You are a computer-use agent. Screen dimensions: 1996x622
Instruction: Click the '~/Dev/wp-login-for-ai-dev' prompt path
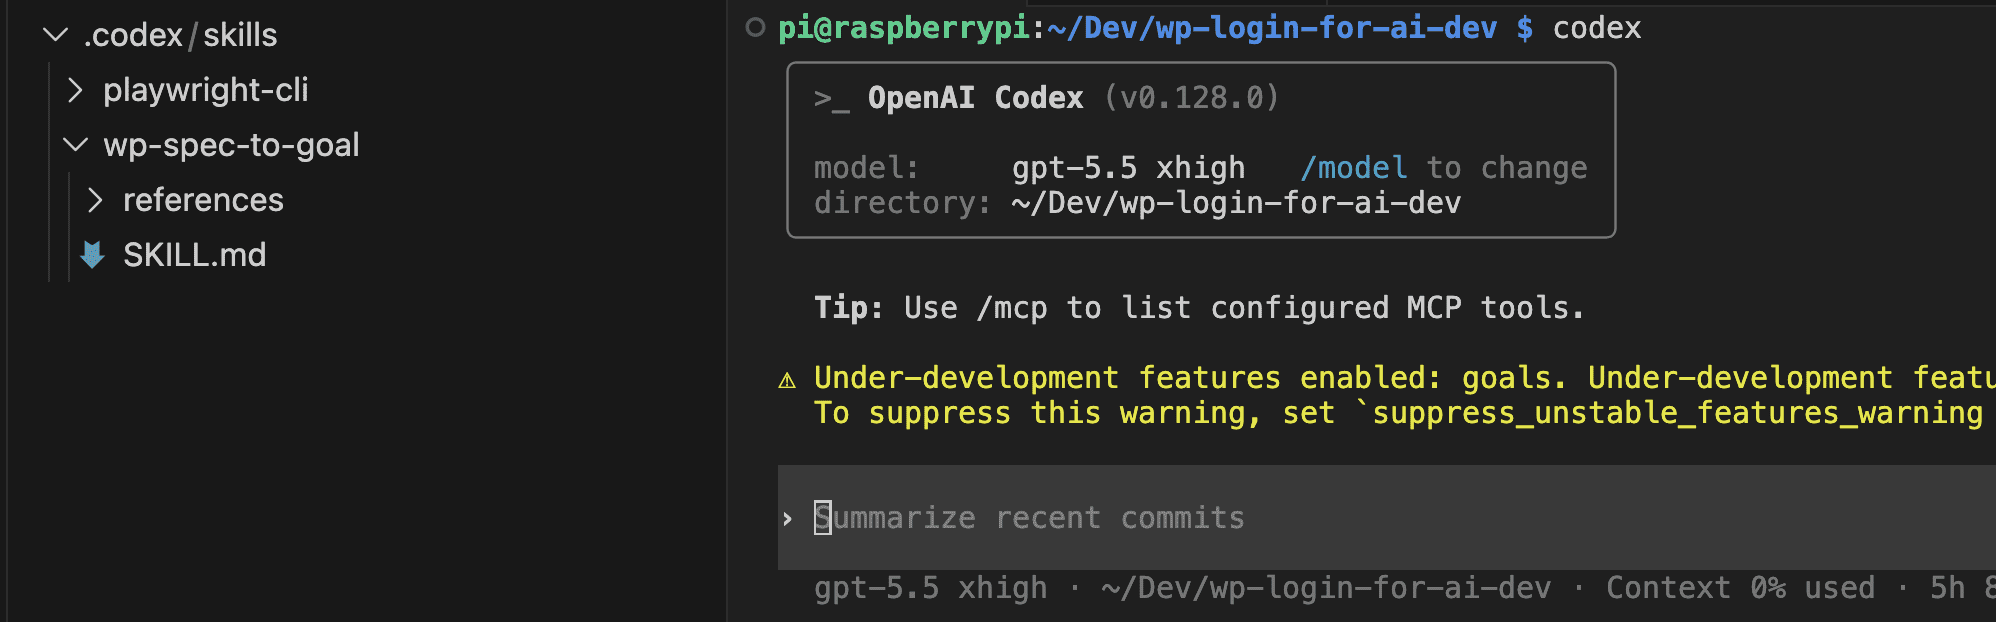click(x=1272, y=28)
